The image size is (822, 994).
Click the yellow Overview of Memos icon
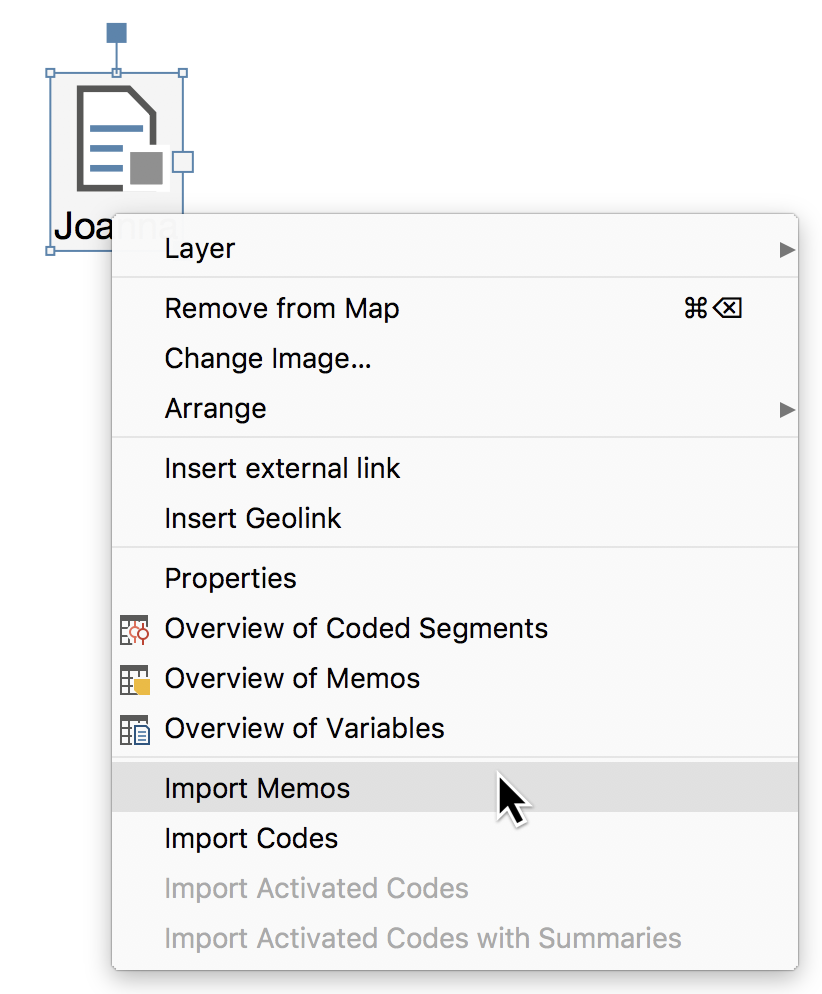133,678
